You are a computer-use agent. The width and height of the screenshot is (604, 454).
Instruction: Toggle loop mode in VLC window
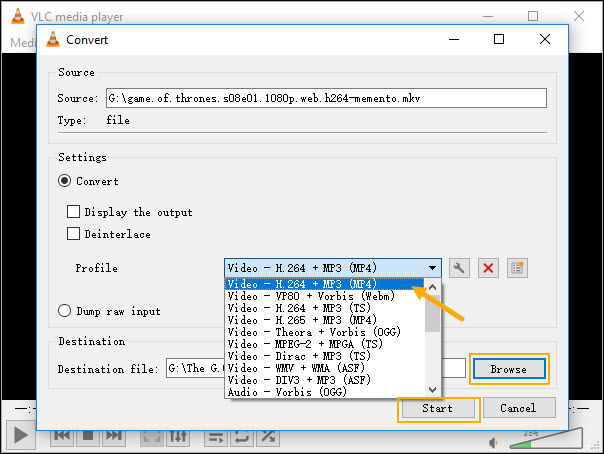(x=242, y=437)
